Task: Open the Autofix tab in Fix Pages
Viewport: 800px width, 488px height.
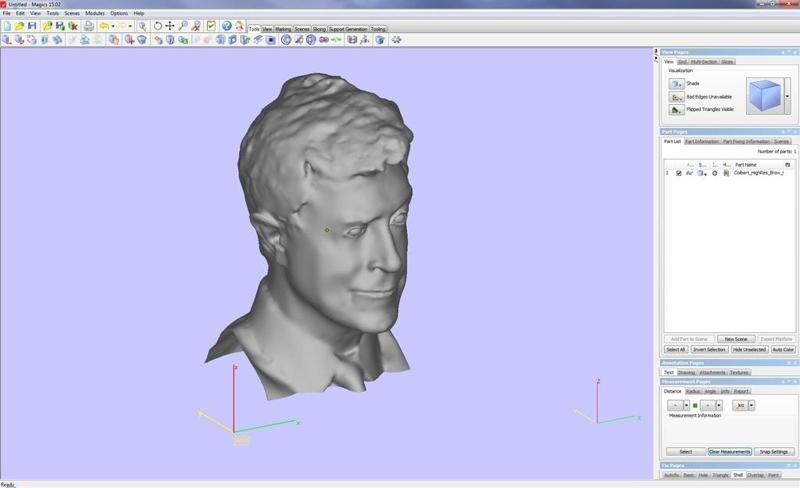Action: (671, 475)
